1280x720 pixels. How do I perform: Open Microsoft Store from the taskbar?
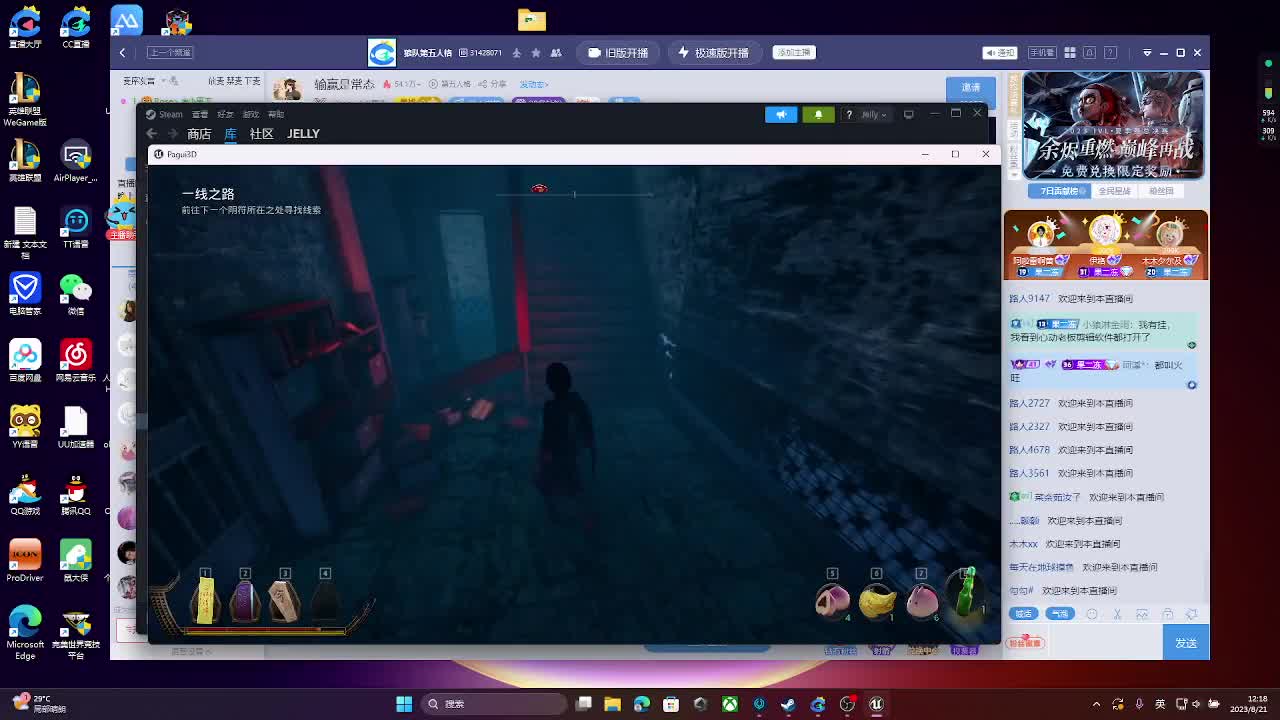point(671,704)
